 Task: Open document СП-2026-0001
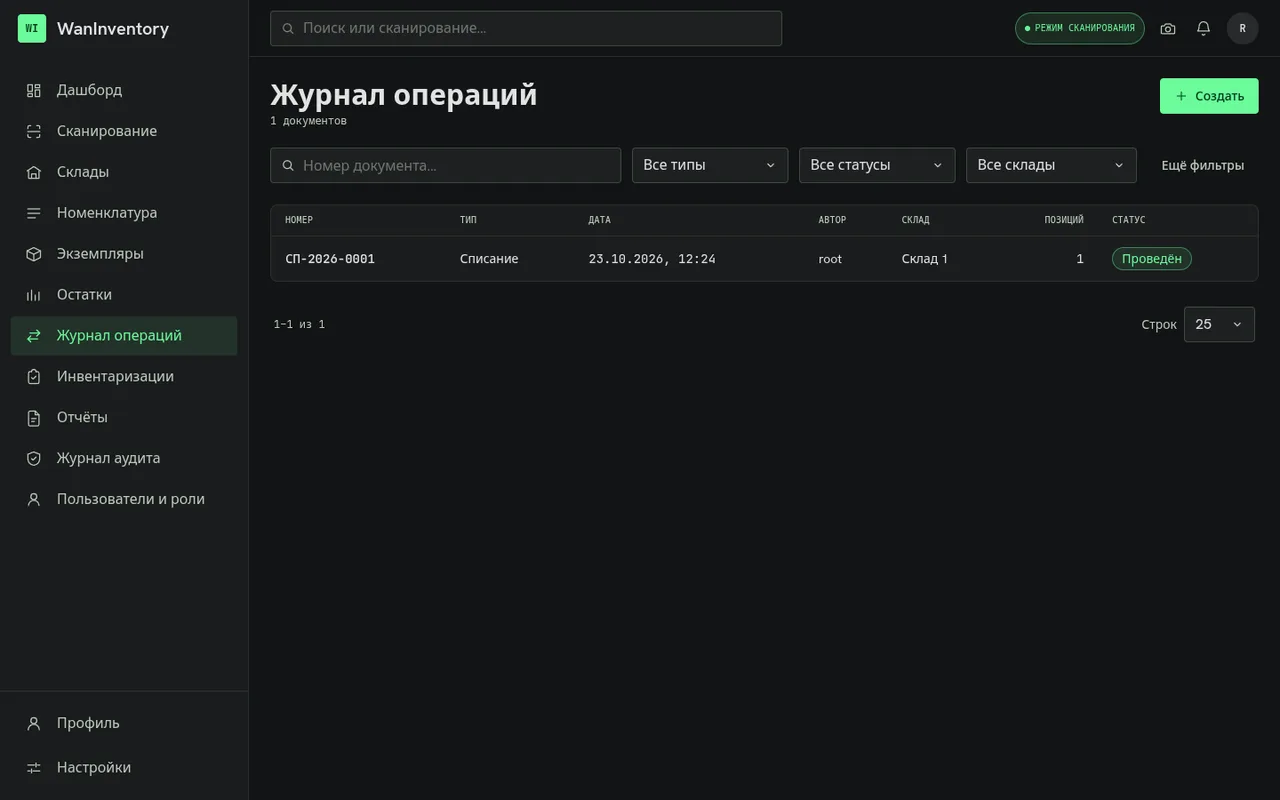[330, 259]
